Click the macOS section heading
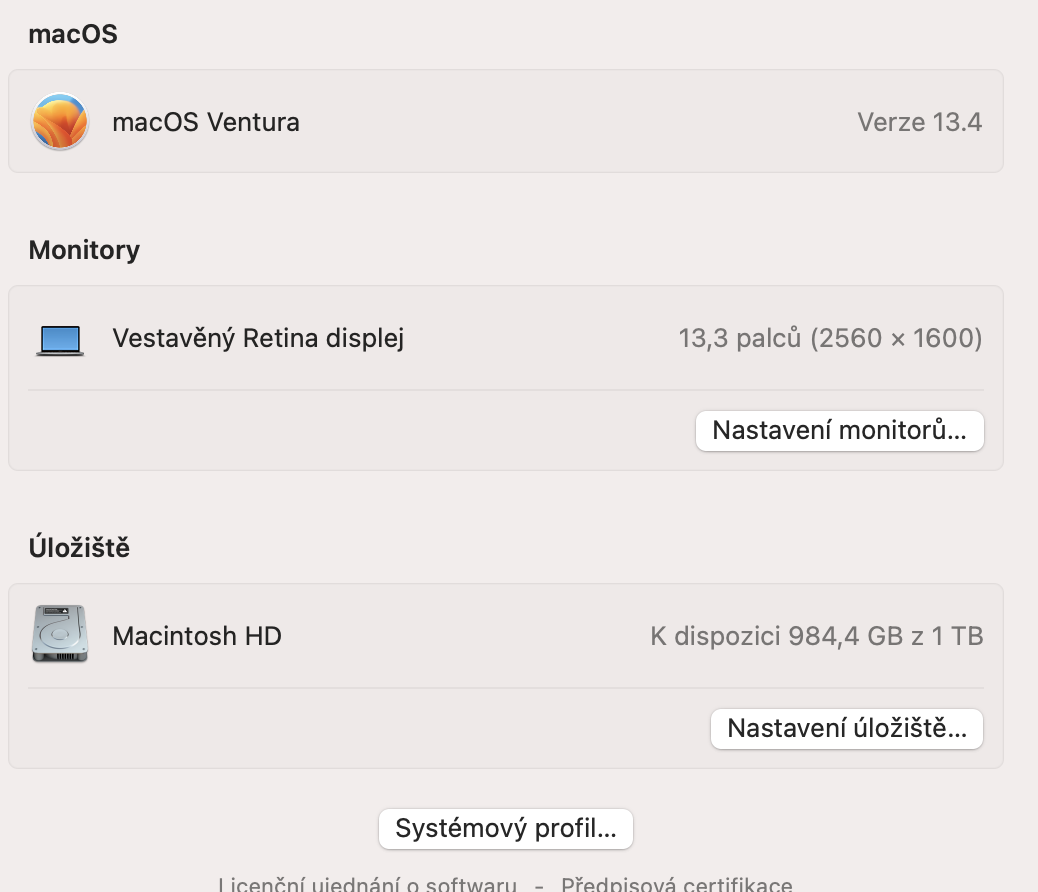1038x892 pixels. (73, 34)
